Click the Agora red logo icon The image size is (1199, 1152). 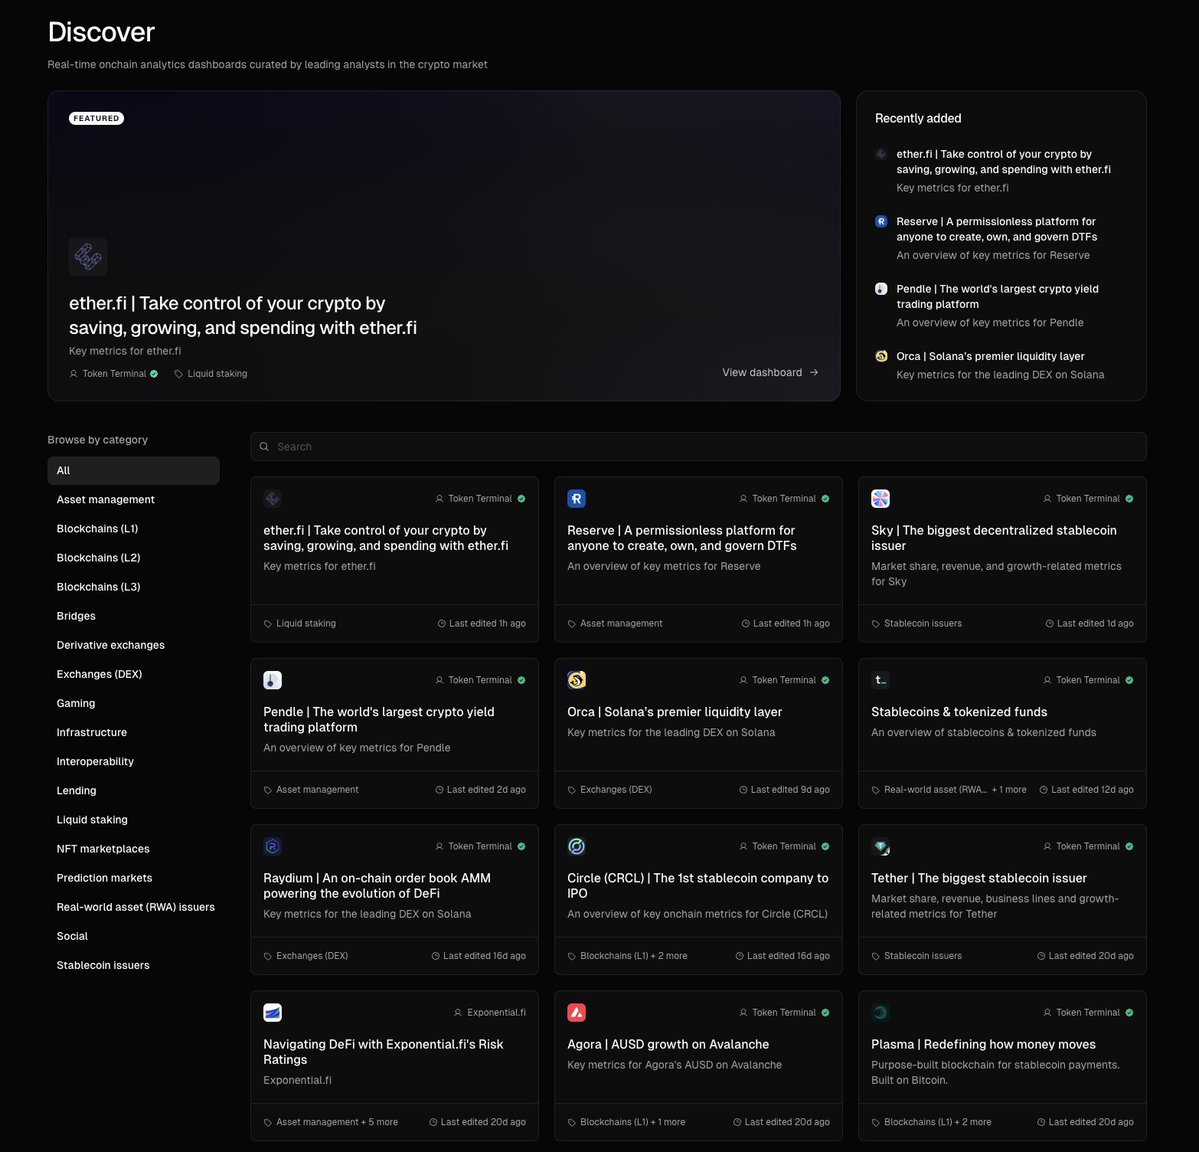click(576, 1012)
